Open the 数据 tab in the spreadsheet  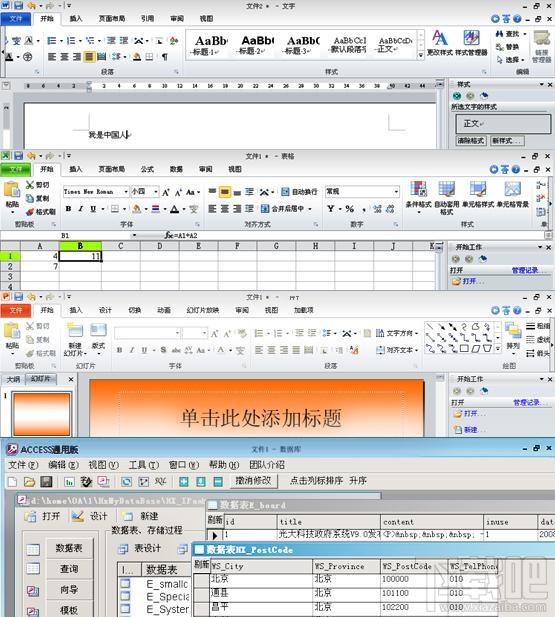176,169
